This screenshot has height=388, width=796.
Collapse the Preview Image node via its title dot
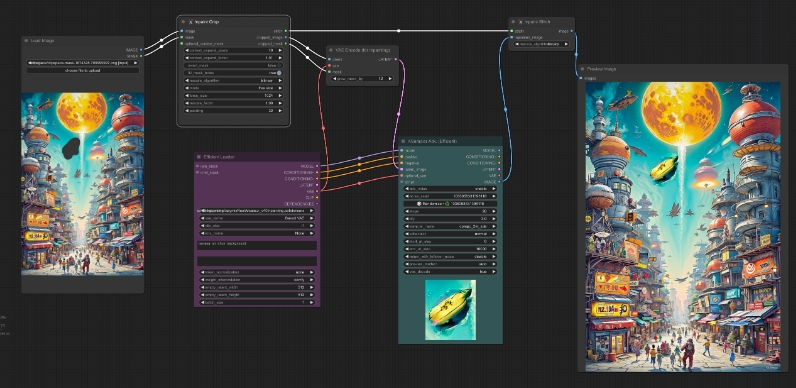point(582,69)
